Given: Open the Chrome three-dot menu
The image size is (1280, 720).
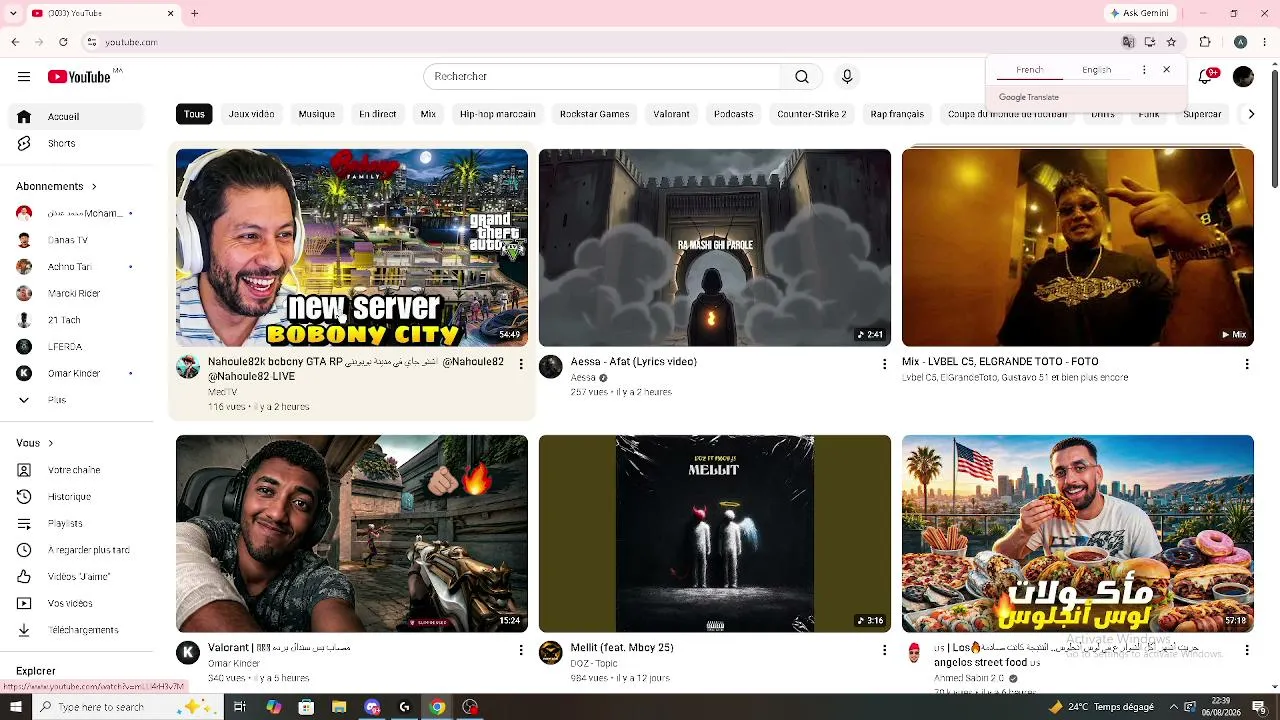Looking at the screenshot, I should point(1265,42).
